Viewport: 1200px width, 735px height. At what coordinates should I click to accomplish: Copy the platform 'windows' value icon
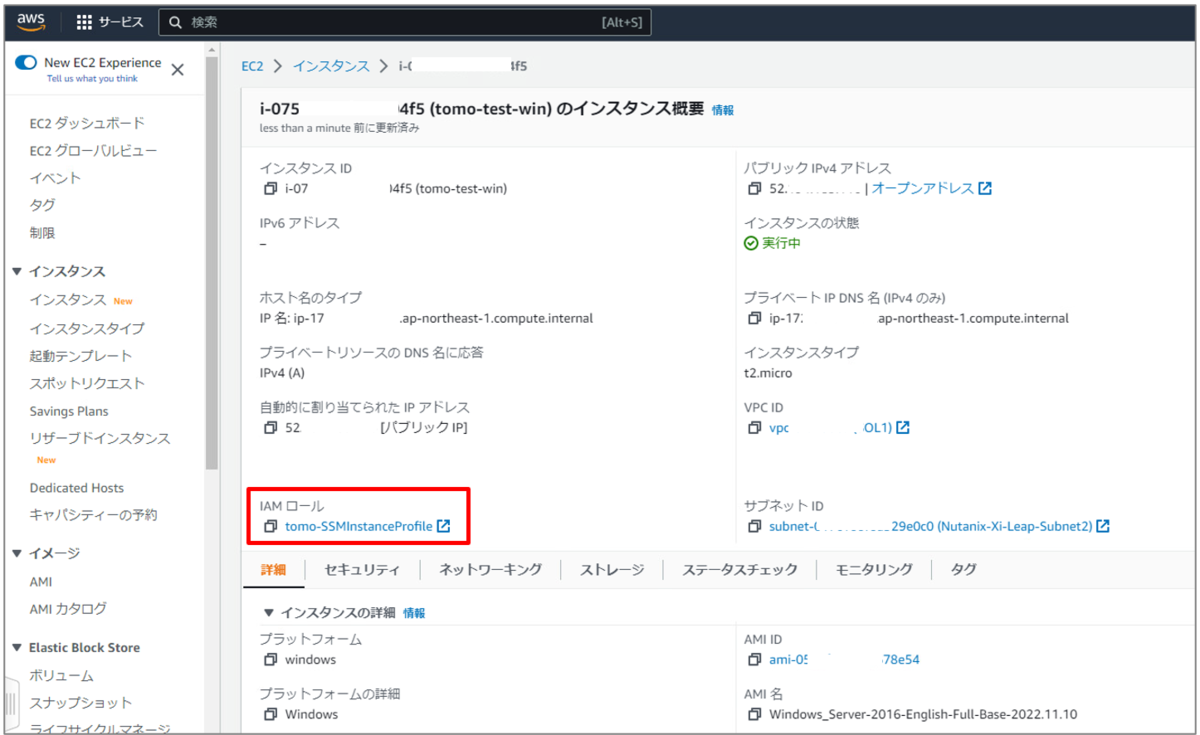pyautogui.click(x=270, y=660)
